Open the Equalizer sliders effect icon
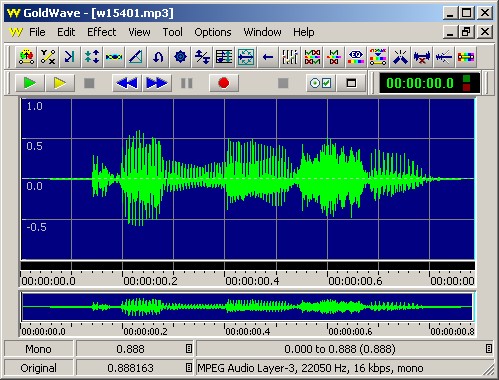This screenshot has width=499, height=380. (290, 57)
